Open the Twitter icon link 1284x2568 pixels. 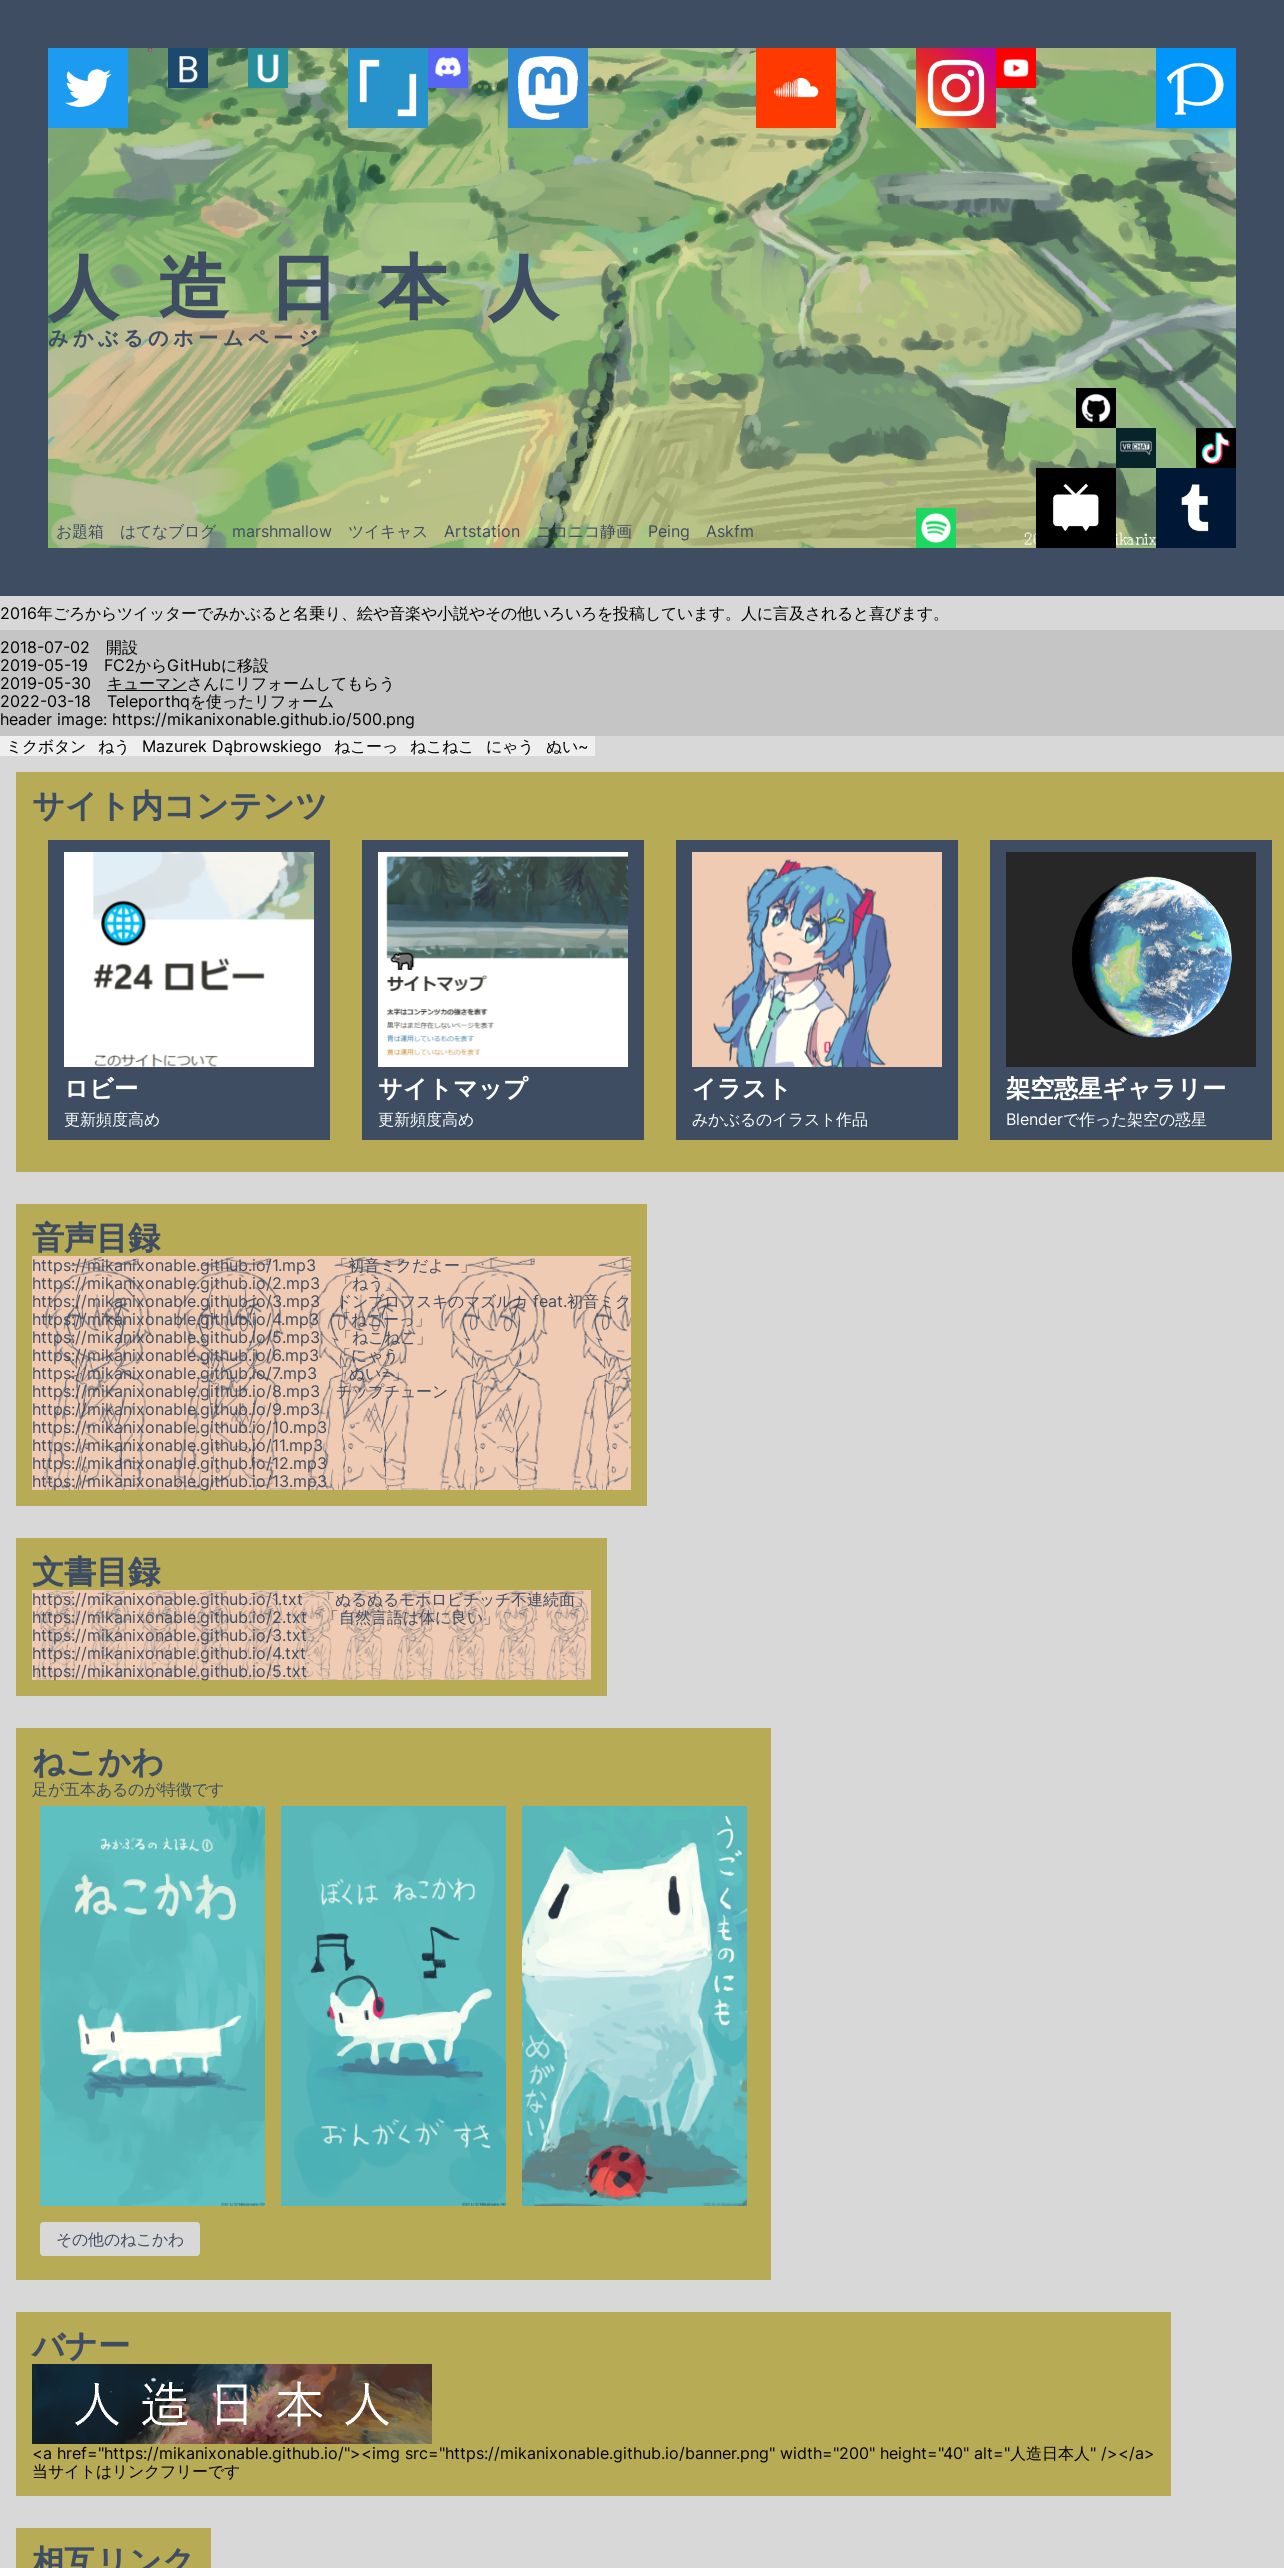tap(88, 88)
